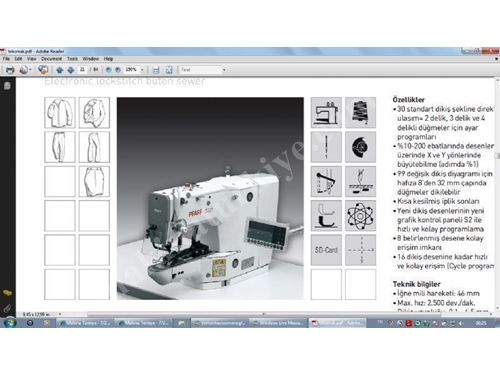Click the SD-Card pictogram

pyautogui.click(x=326, y=250)
